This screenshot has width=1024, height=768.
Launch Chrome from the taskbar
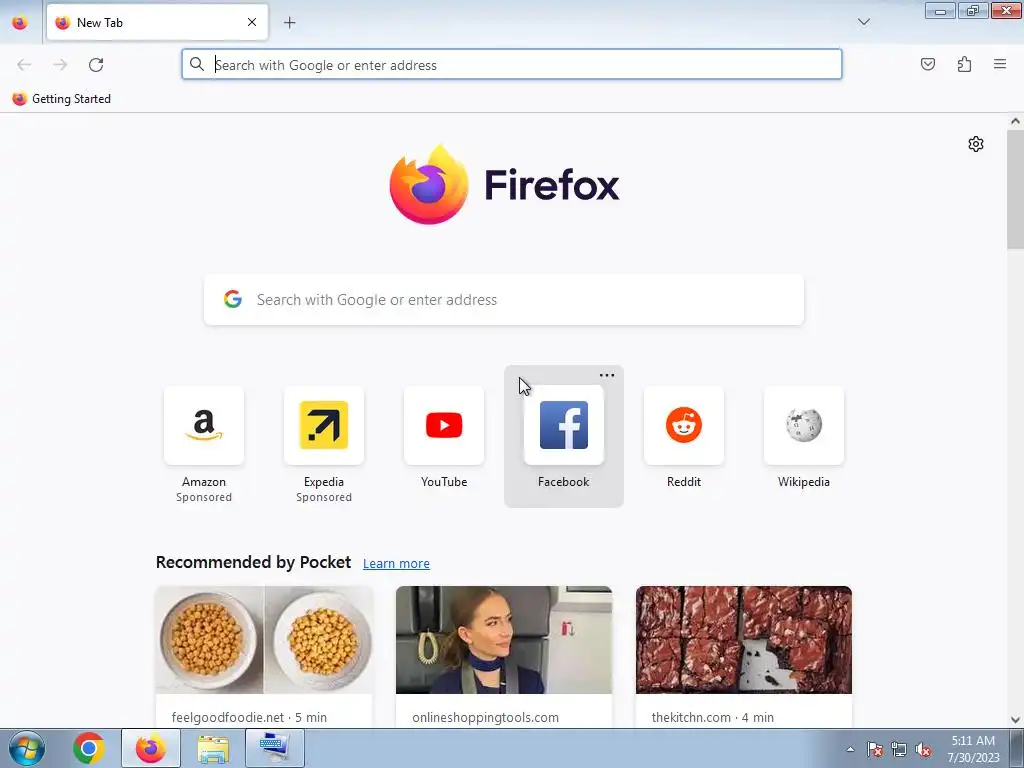click(x=89, y=748)
